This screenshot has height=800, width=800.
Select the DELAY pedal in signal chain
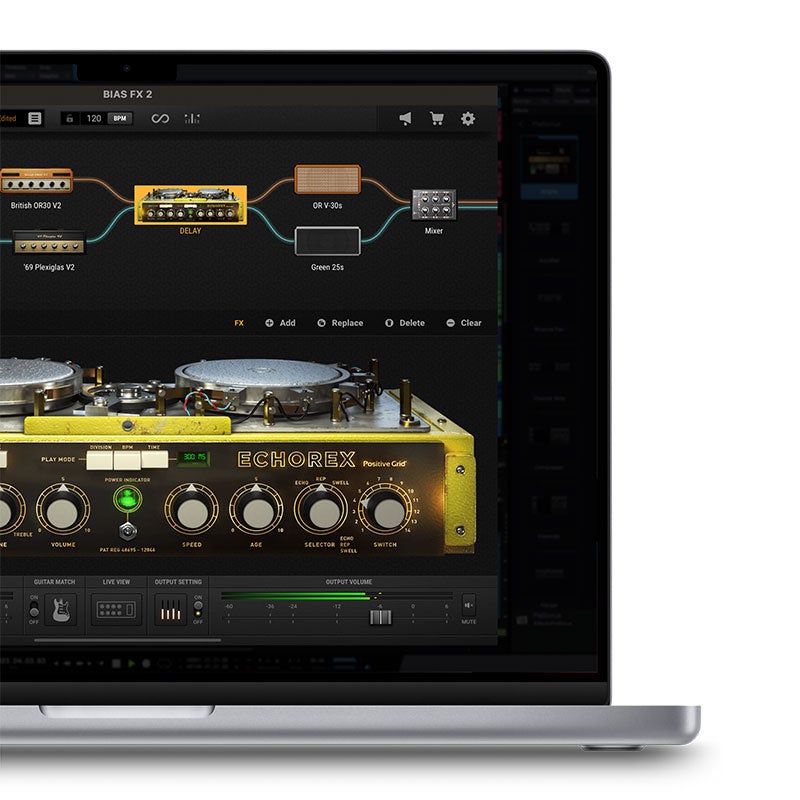click(190, 205)
